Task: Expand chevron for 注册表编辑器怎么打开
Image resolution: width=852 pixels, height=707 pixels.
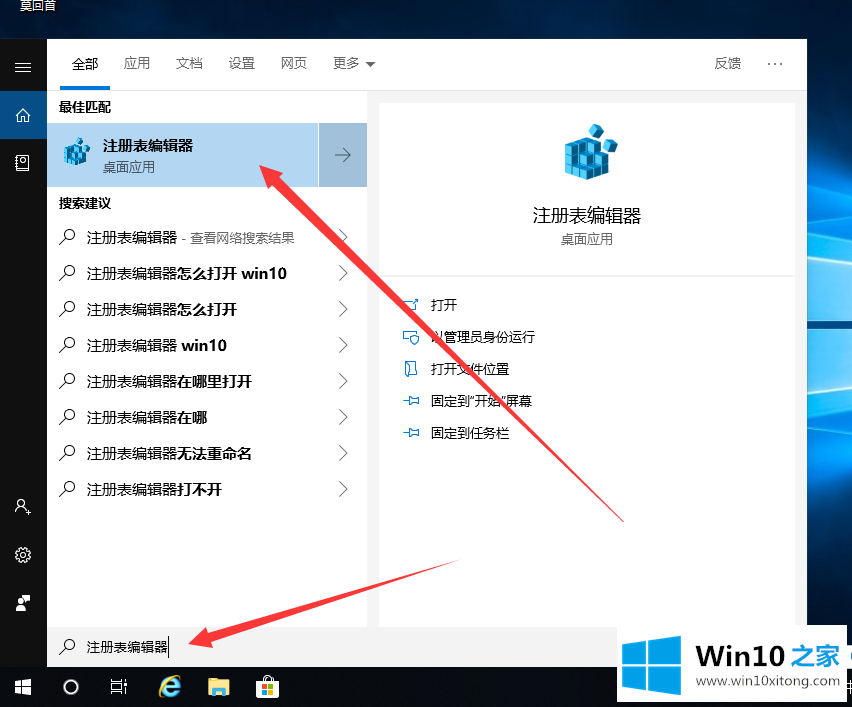Action: 343,309
